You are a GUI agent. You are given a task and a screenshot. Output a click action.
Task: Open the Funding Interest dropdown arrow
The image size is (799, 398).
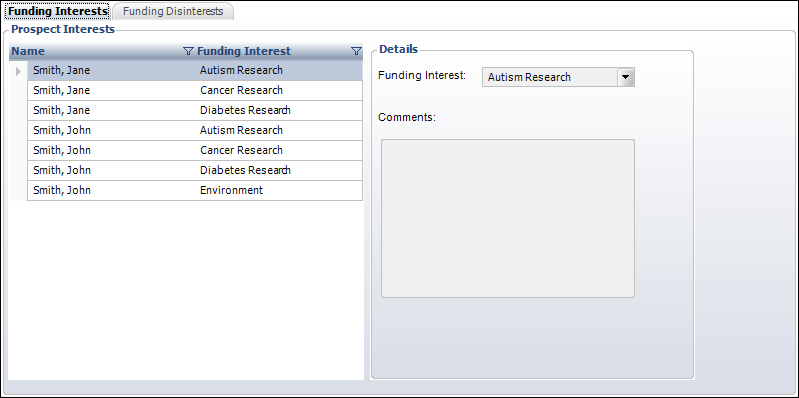click(626, 77)
